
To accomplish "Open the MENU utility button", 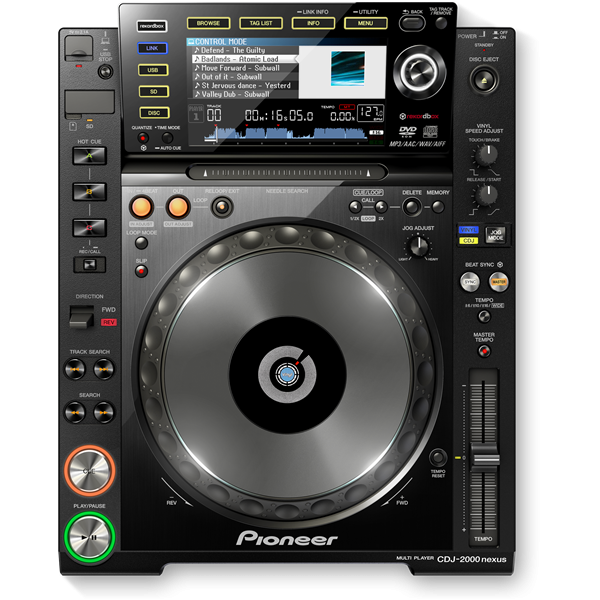I will (x=365, y=23).
